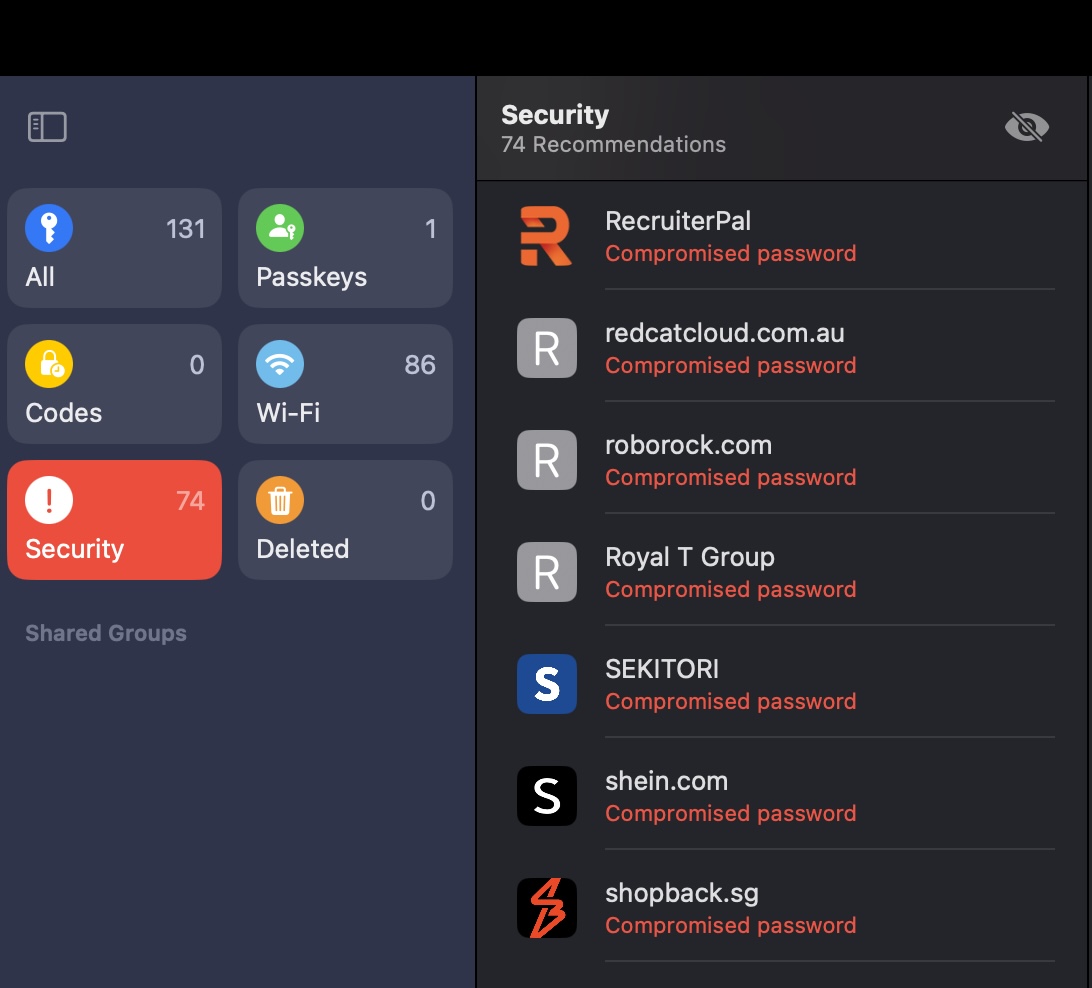Click the blue key All icon
Viewport: 1092px width, 988px height.
pos(49,228)
